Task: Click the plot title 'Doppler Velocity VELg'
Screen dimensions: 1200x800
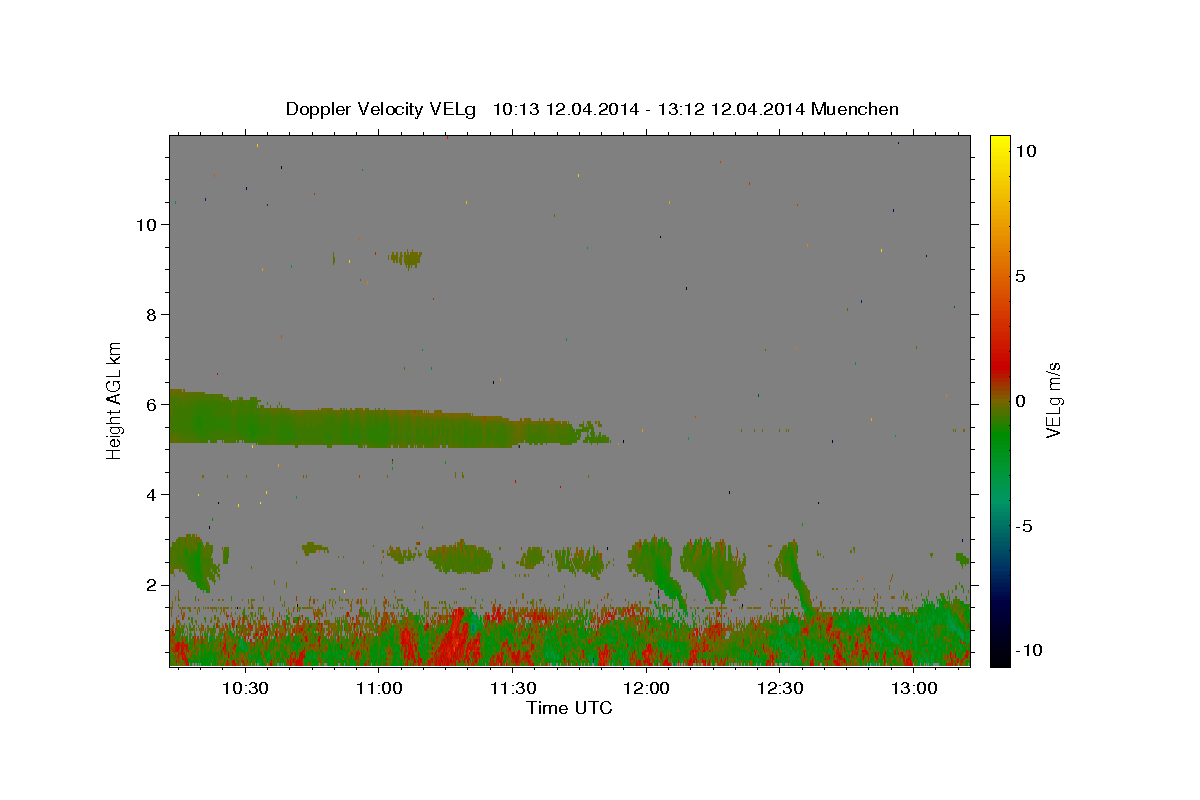Action: 382,109
